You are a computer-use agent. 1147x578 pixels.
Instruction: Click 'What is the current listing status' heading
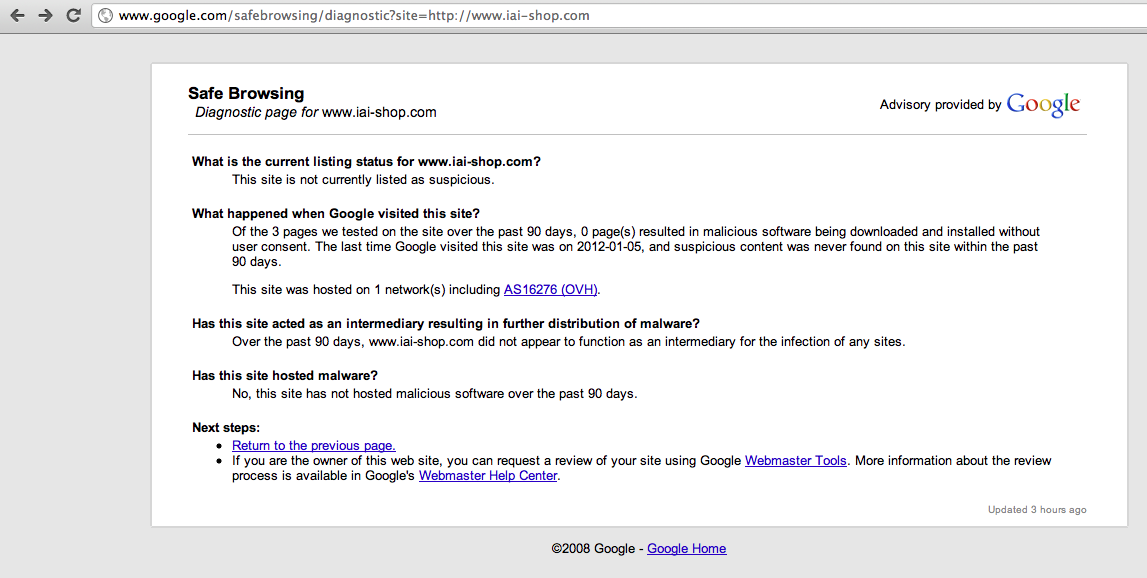[366, 162]
